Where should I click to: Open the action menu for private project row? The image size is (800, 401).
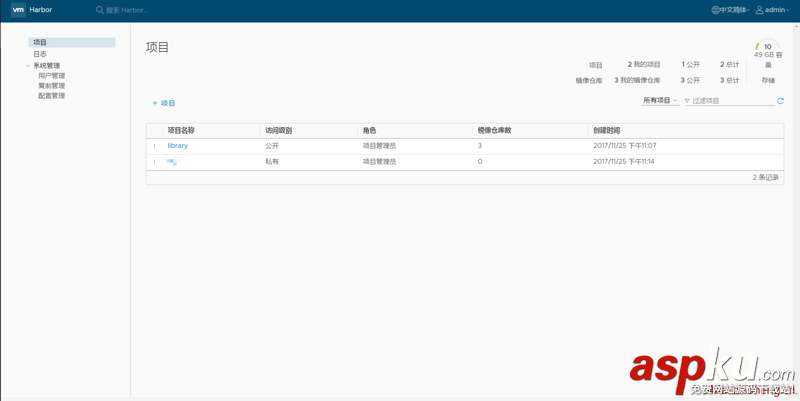coord(155,162)
